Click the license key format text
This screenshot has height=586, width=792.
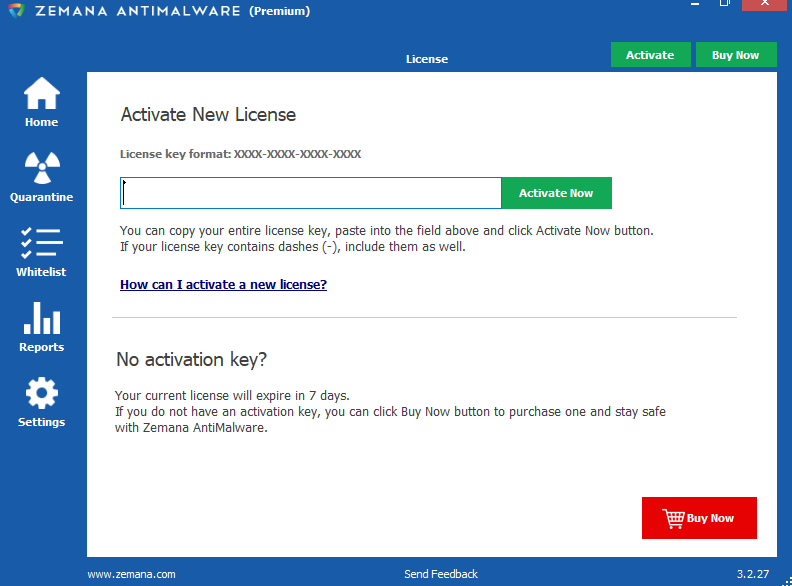point(240,154)
